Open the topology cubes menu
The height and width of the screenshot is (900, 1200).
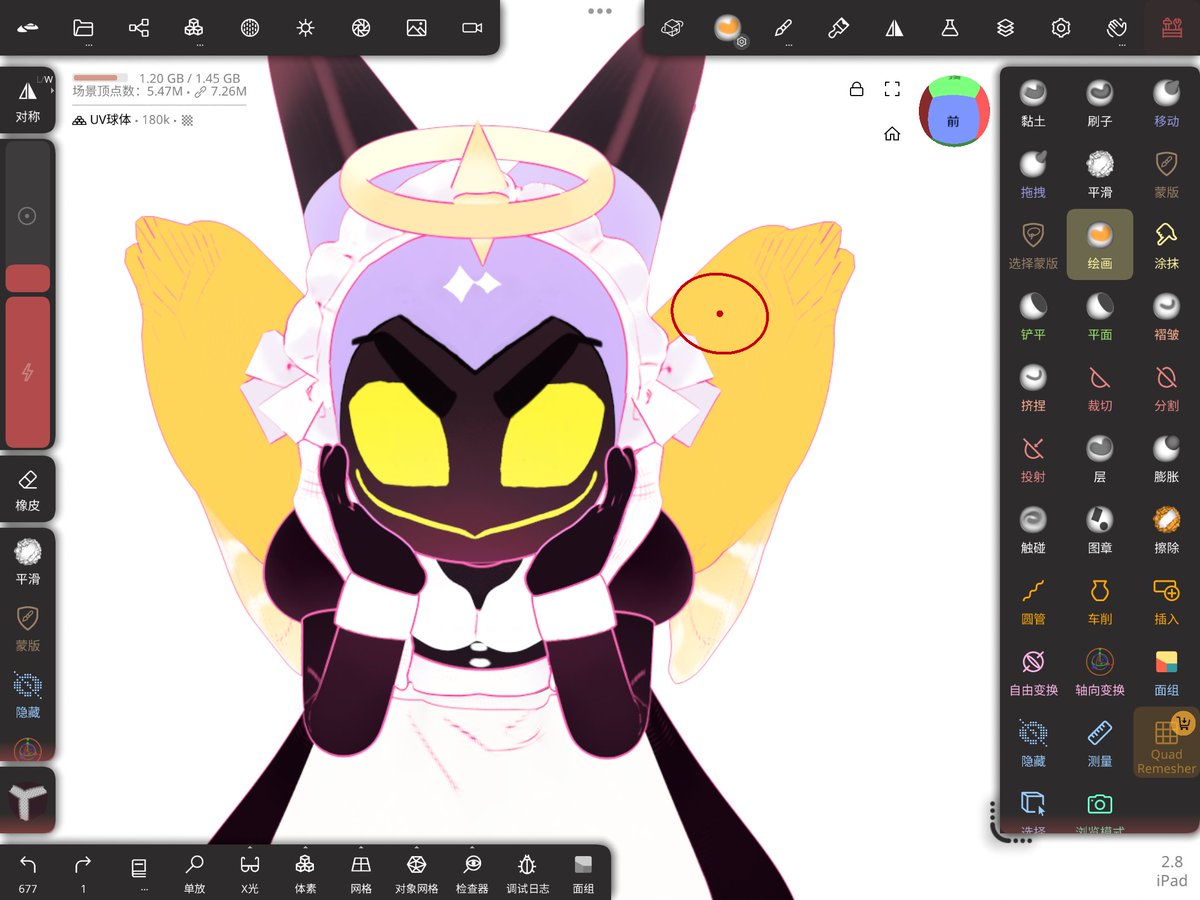coord(194,28)
